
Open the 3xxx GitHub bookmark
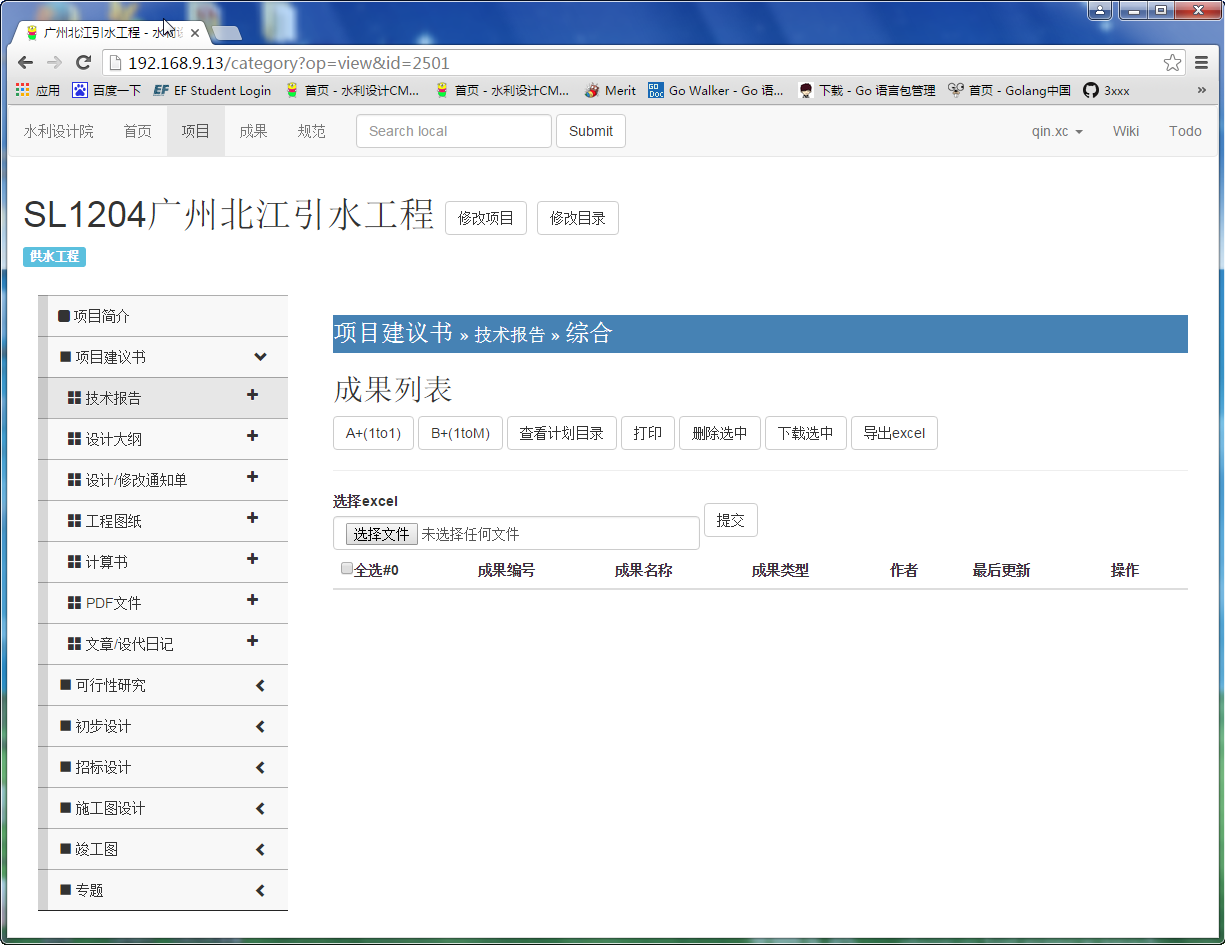[1107, 90]
